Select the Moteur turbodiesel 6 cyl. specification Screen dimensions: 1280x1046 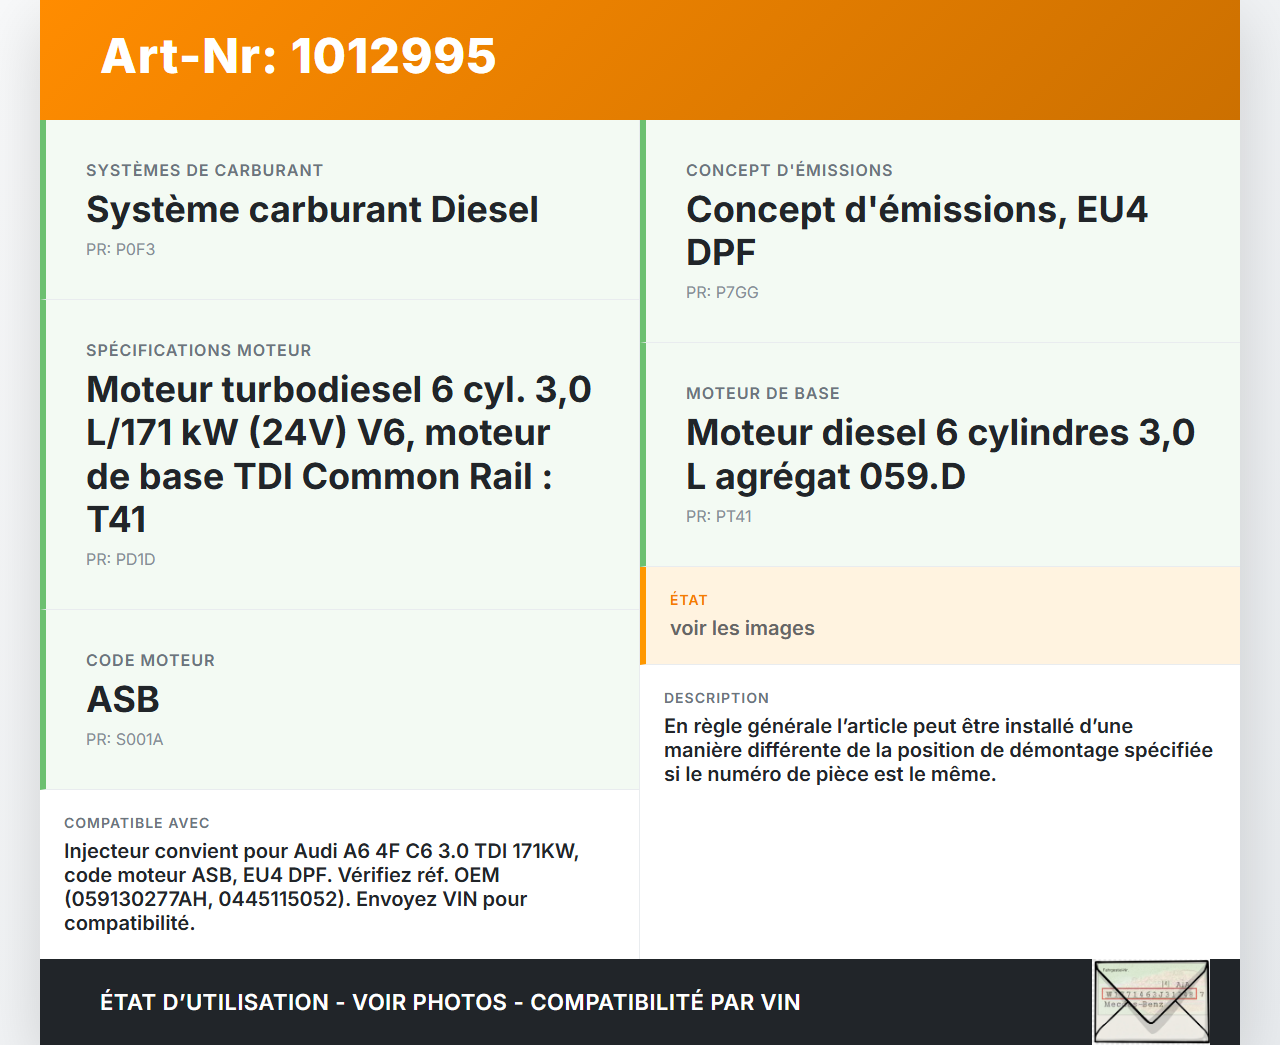tap(338, 454)
